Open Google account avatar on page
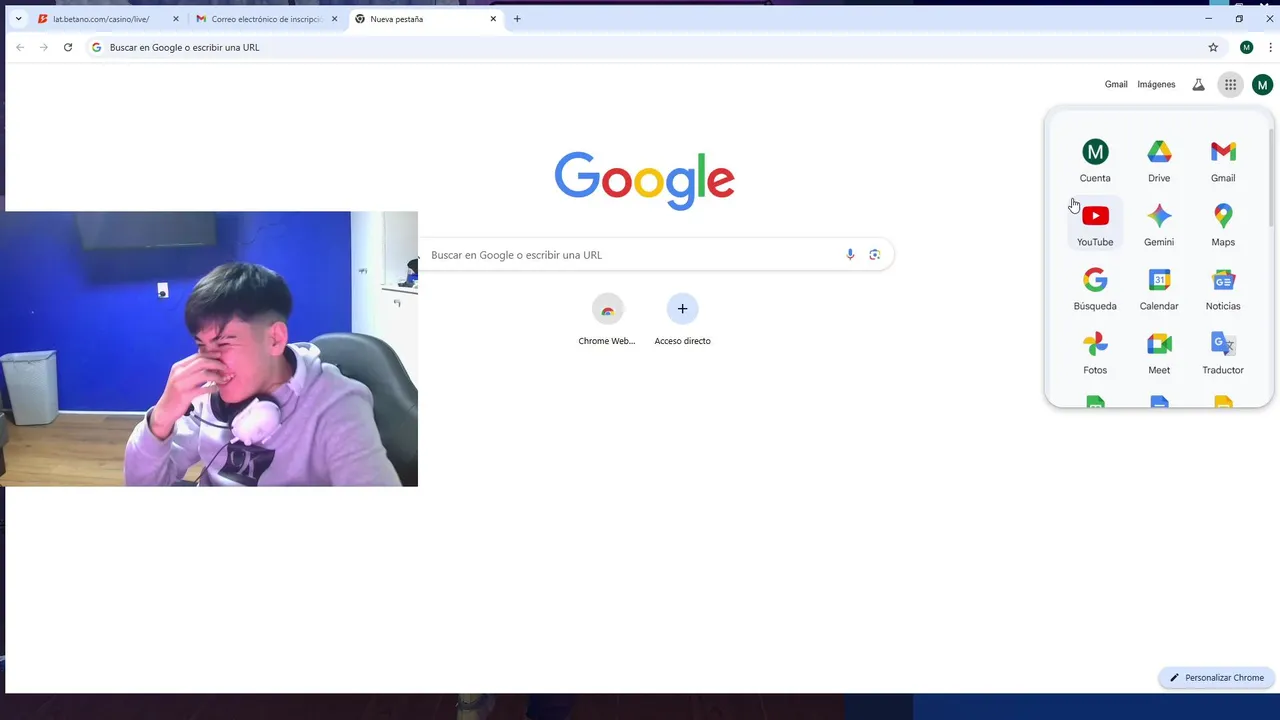Image resolution: width=1280 pixels, height=720 pixels. click(x=1262, y=85)
